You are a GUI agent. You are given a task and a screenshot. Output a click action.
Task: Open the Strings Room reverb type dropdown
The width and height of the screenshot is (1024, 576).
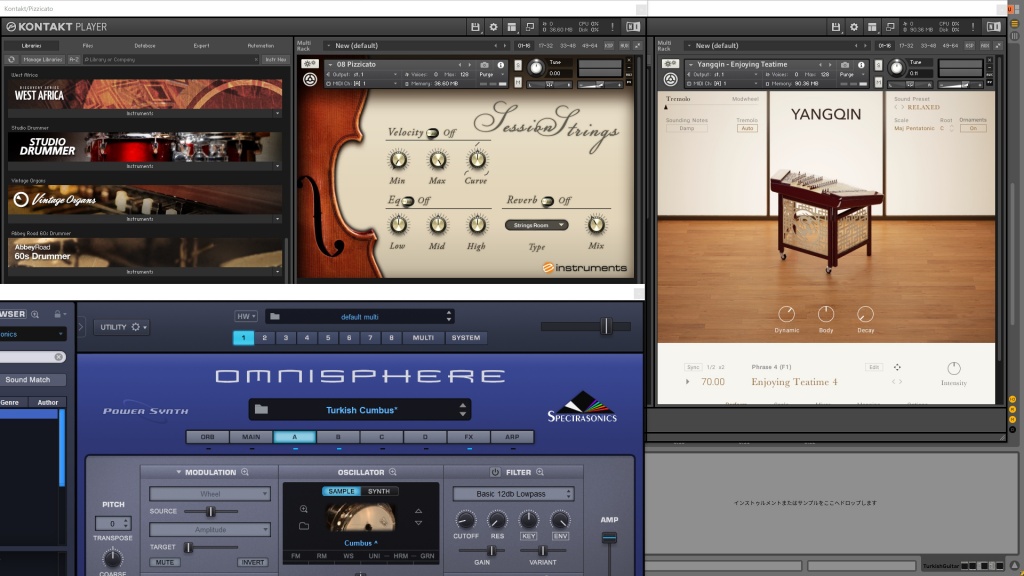coord(535,225)
